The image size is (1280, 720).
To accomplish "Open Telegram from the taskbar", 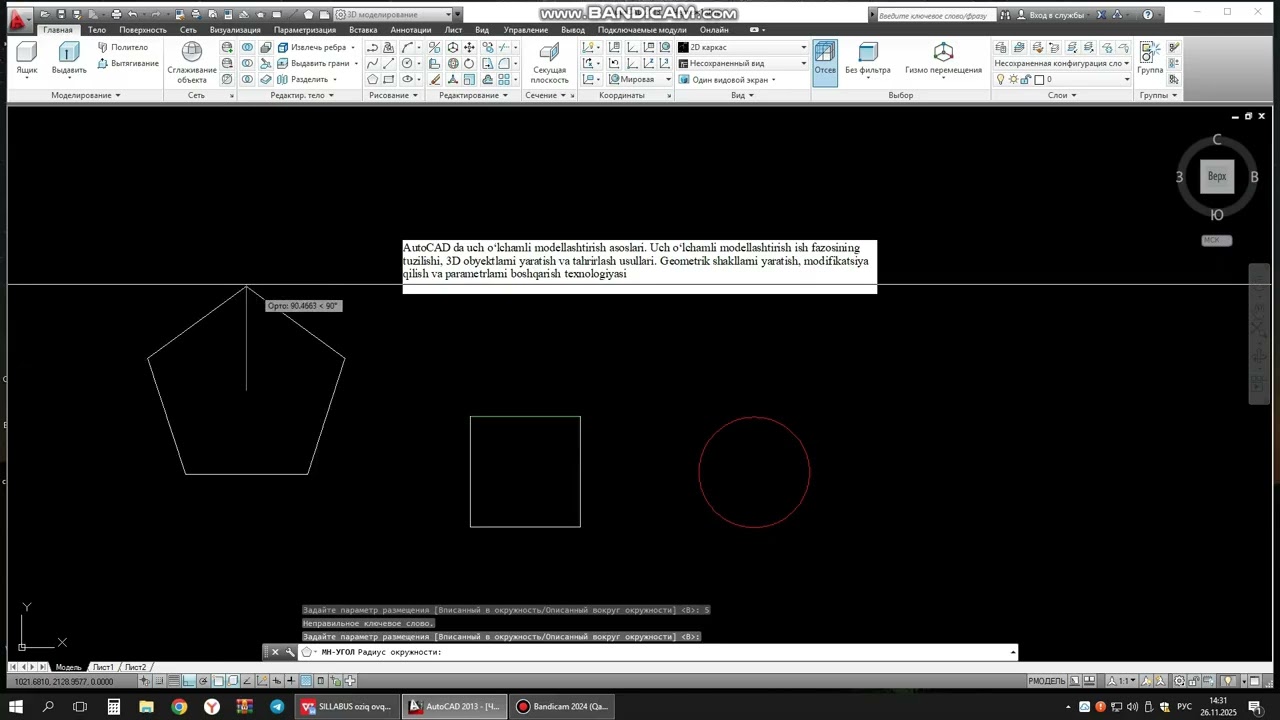I will click(x=277, y=706).
